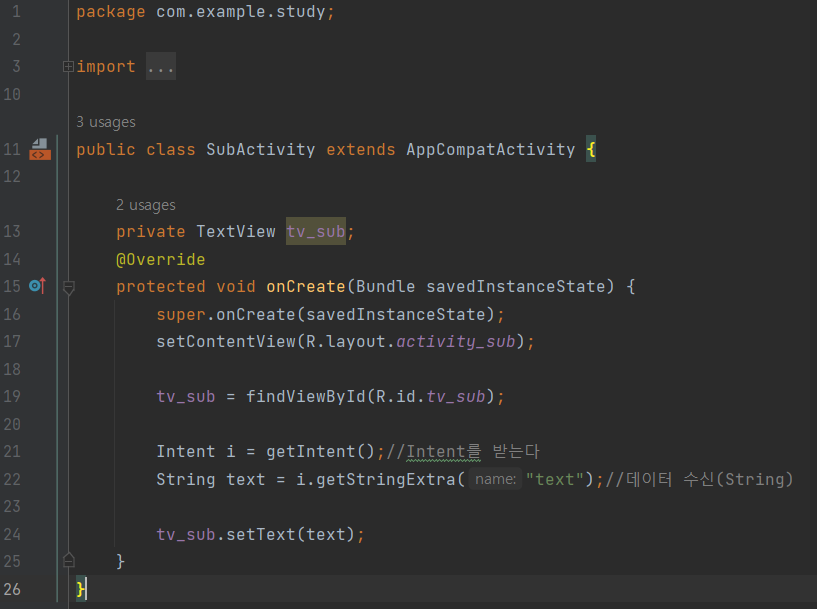Click findViewById call
817x609 pixels.
[x=306, y=397]
